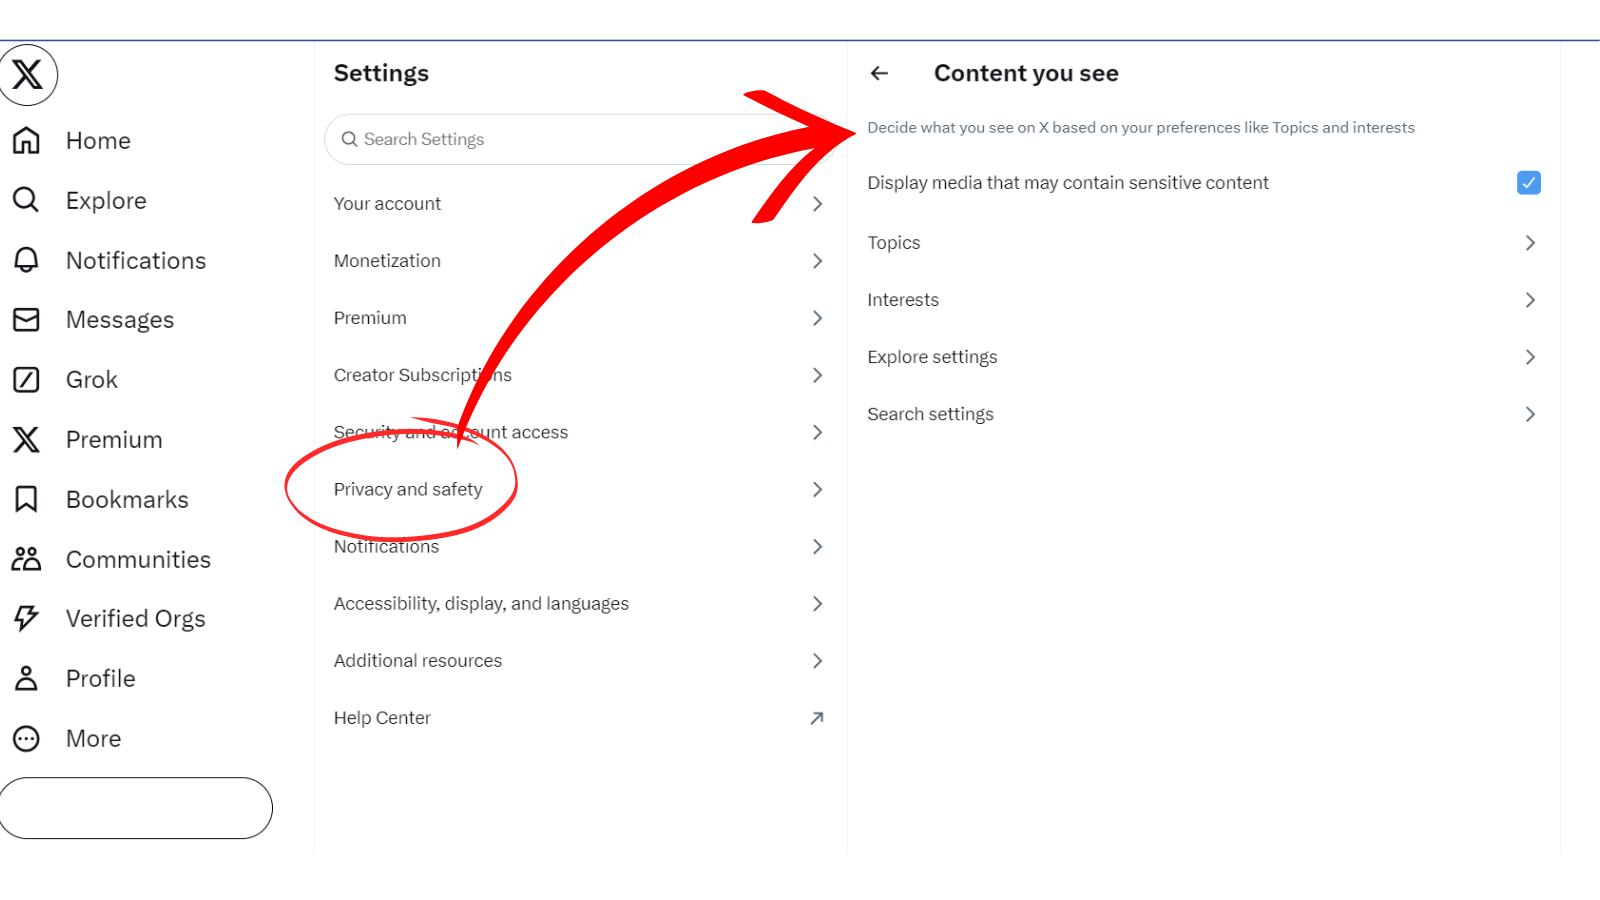Select the Home icon in the sidebar
Screen dimensions: 1600x900
pos(25,140)
